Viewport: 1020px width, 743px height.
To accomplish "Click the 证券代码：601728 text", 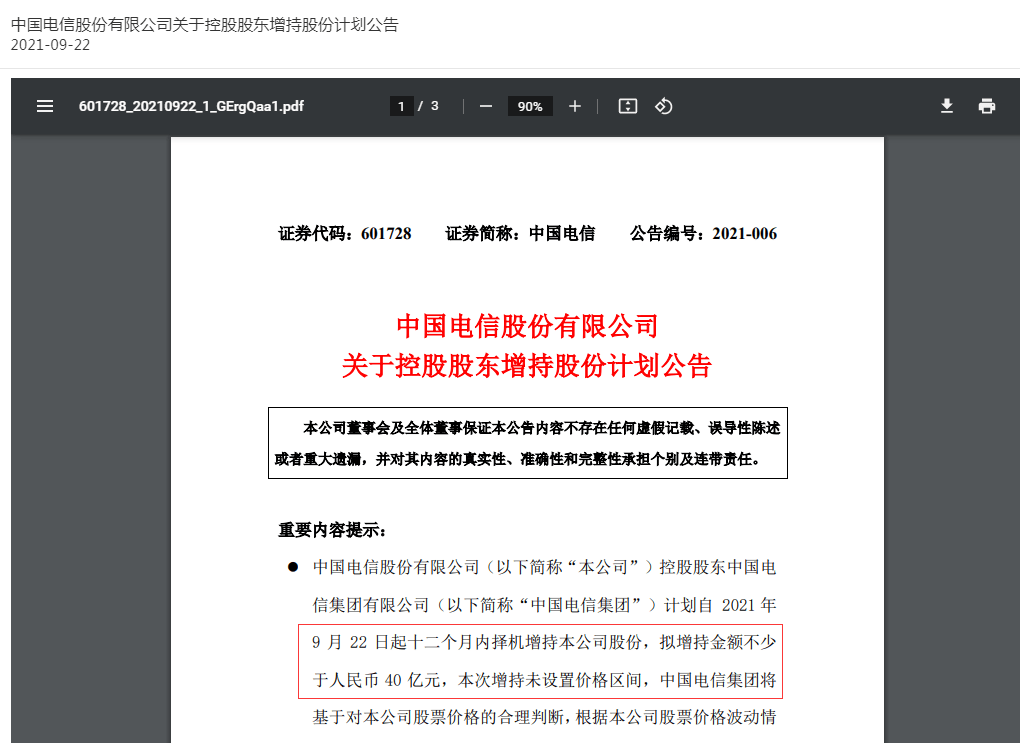I will (345, 234).
